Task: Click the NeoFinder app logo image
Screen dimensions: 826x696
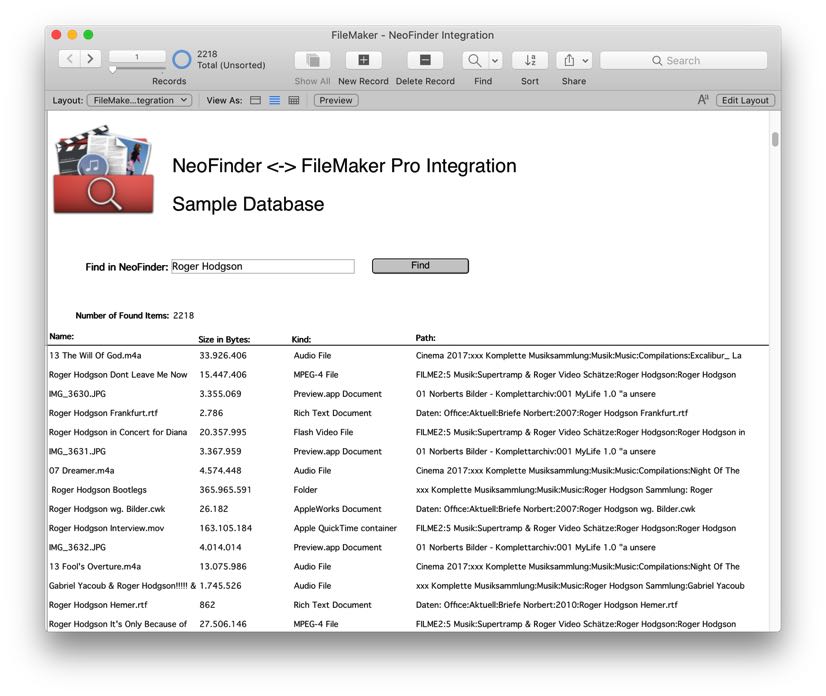Action: coord(104,169)
